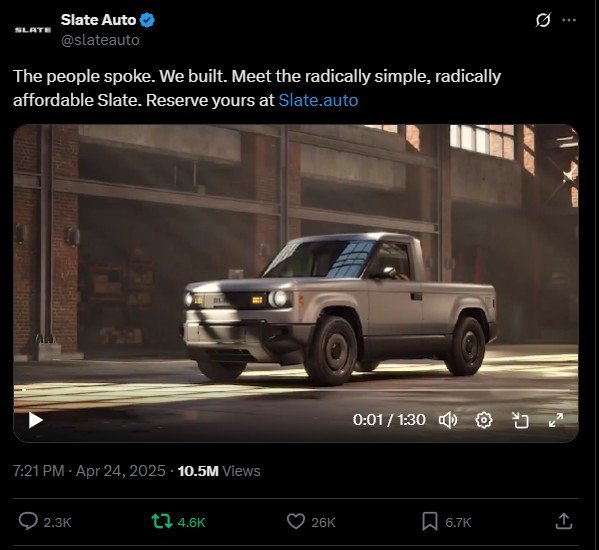The image size is (599, 550).
Task: Open the Grok icon in the tweet header
Action: point(543,20)
